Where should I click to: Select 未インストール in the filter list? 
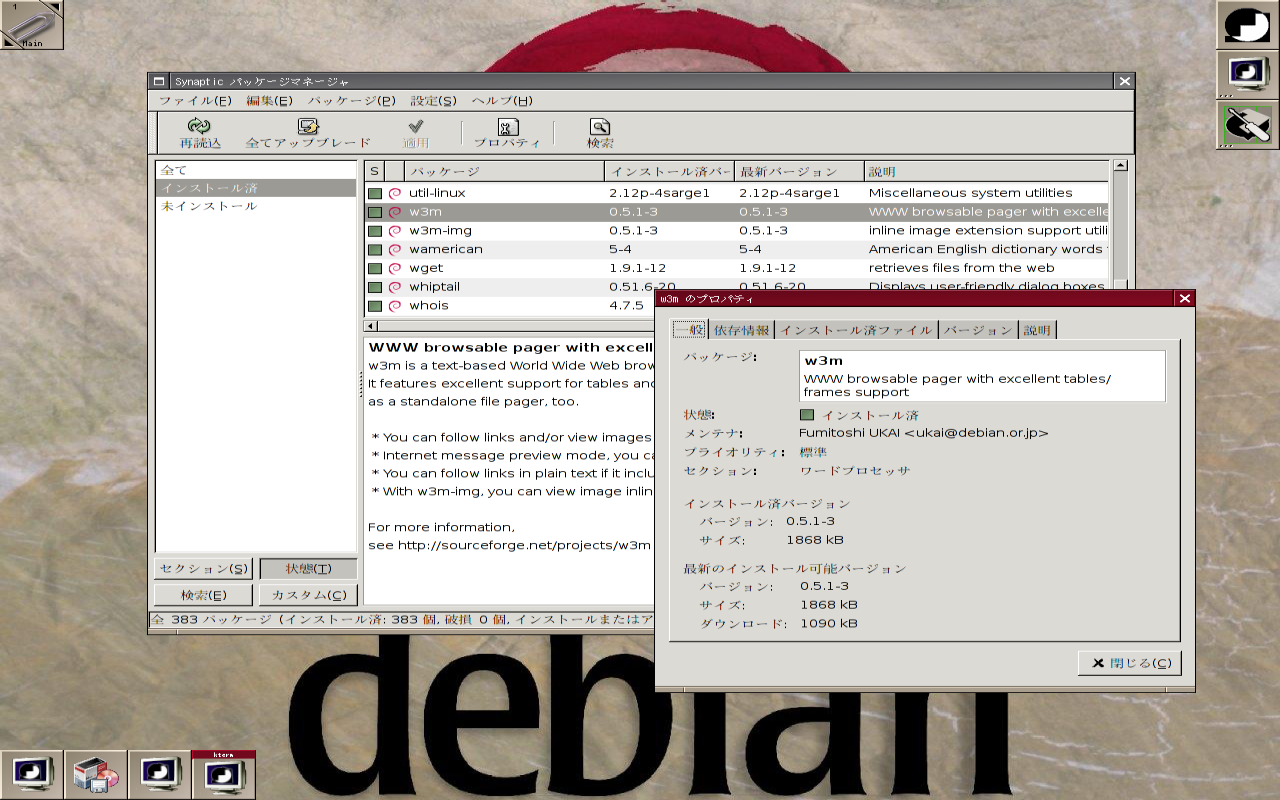pyautogui.click(x=256, y=206)
